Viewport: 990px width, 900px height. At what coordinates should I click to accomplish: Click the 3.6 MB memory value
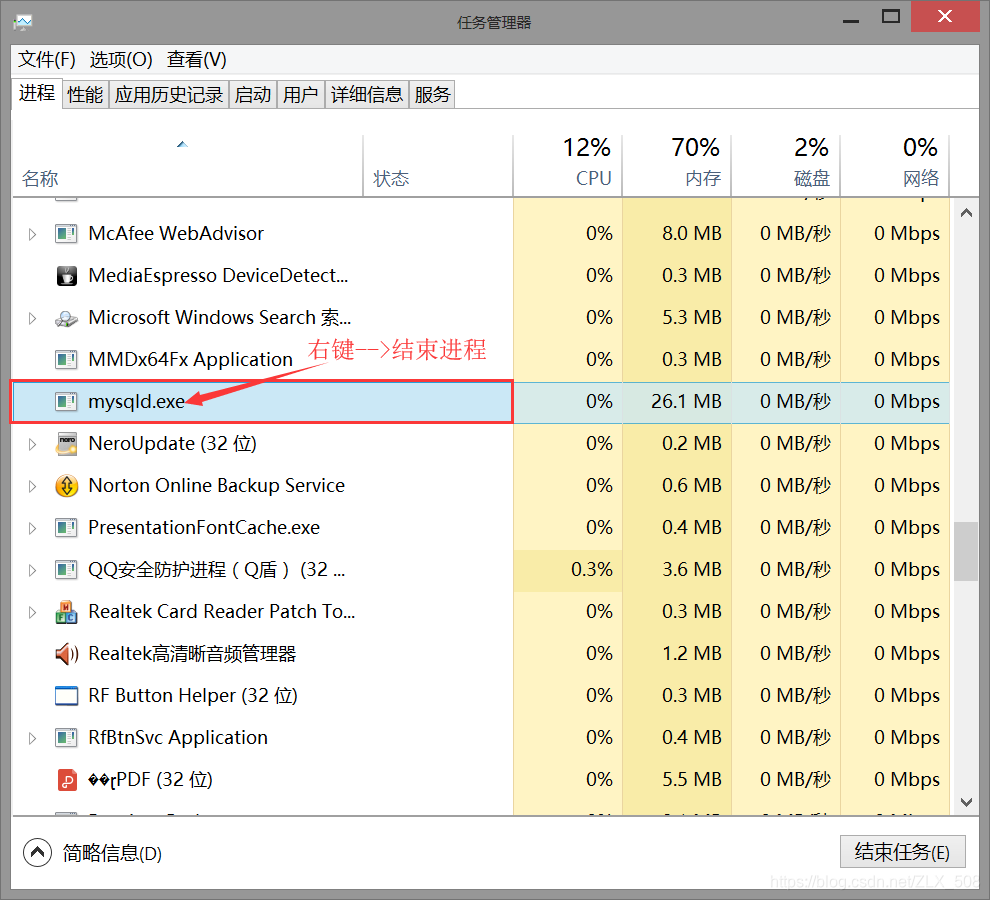pyautogui.click(x=691, y=570)
